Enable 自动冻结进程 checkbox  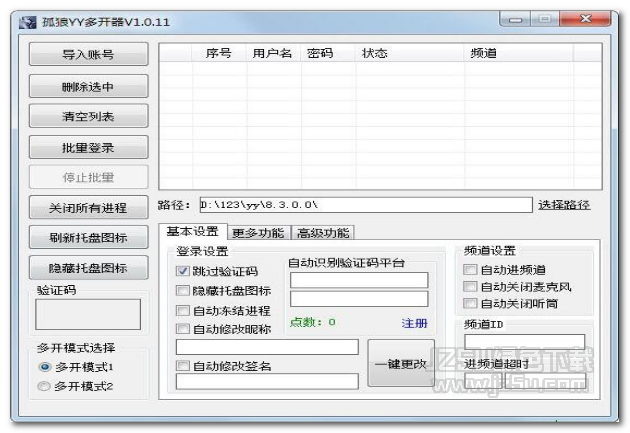(x=182, y=310)
